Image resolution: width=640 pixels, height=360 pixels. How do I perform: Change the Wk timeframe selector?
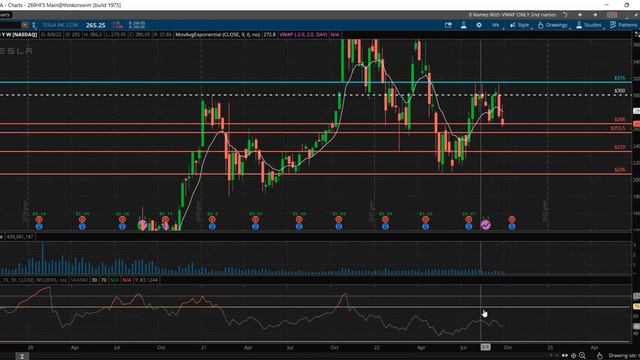click(x=496, y=25)
